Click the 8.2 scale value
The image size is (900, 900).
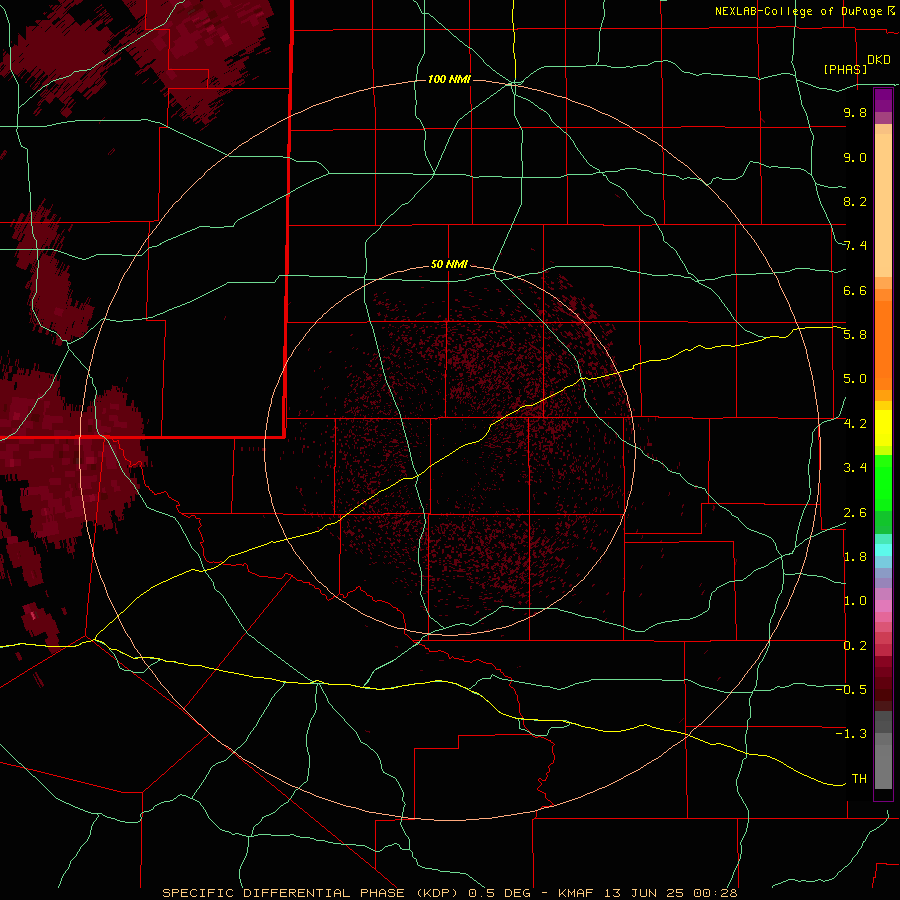[x=855, y=201]
